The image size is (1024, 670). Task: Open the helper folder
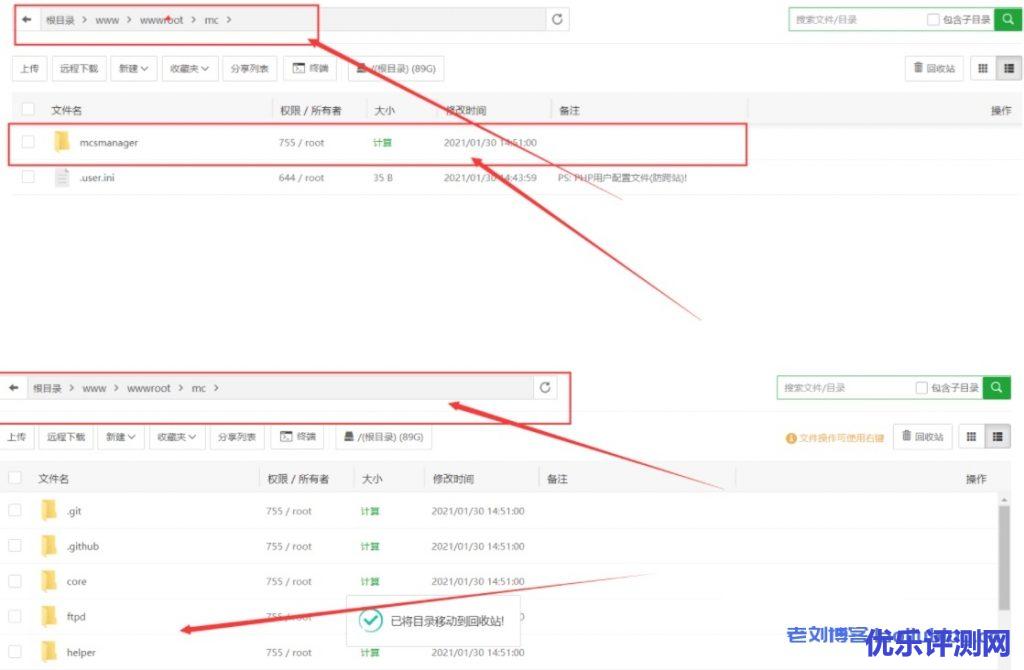tap(80, 652)
